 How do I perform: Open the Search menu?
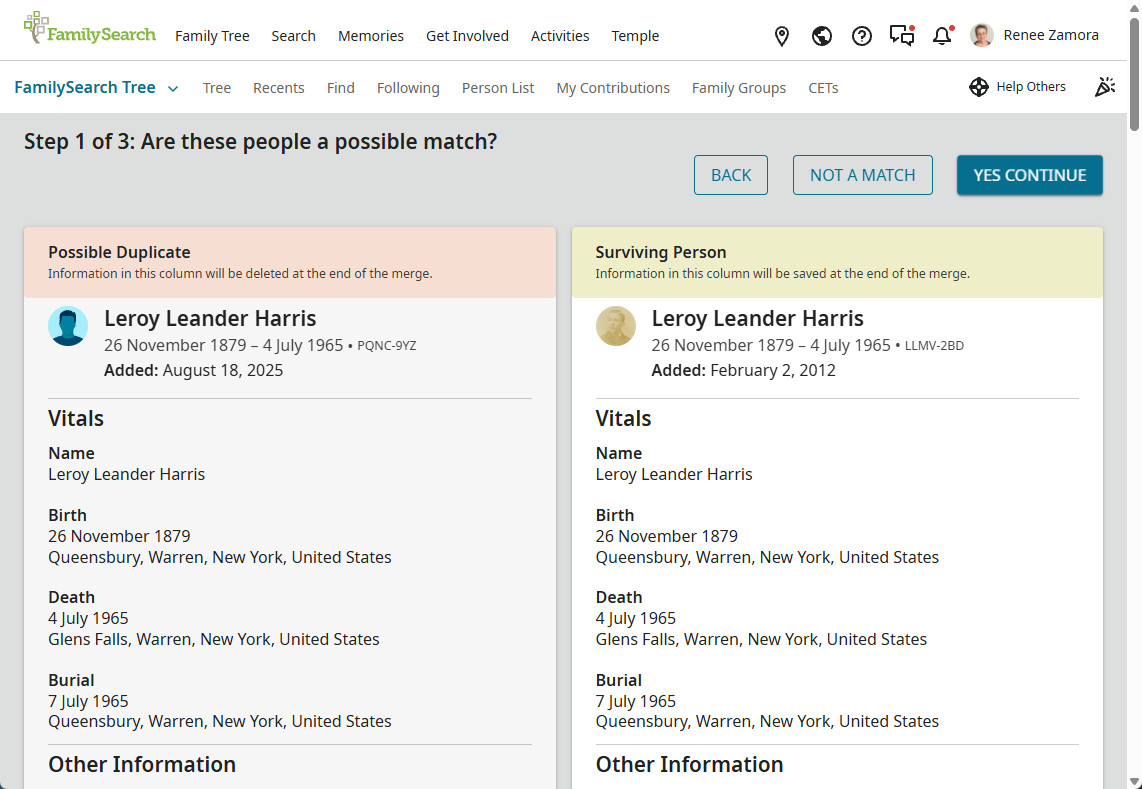tap(294, 36)
